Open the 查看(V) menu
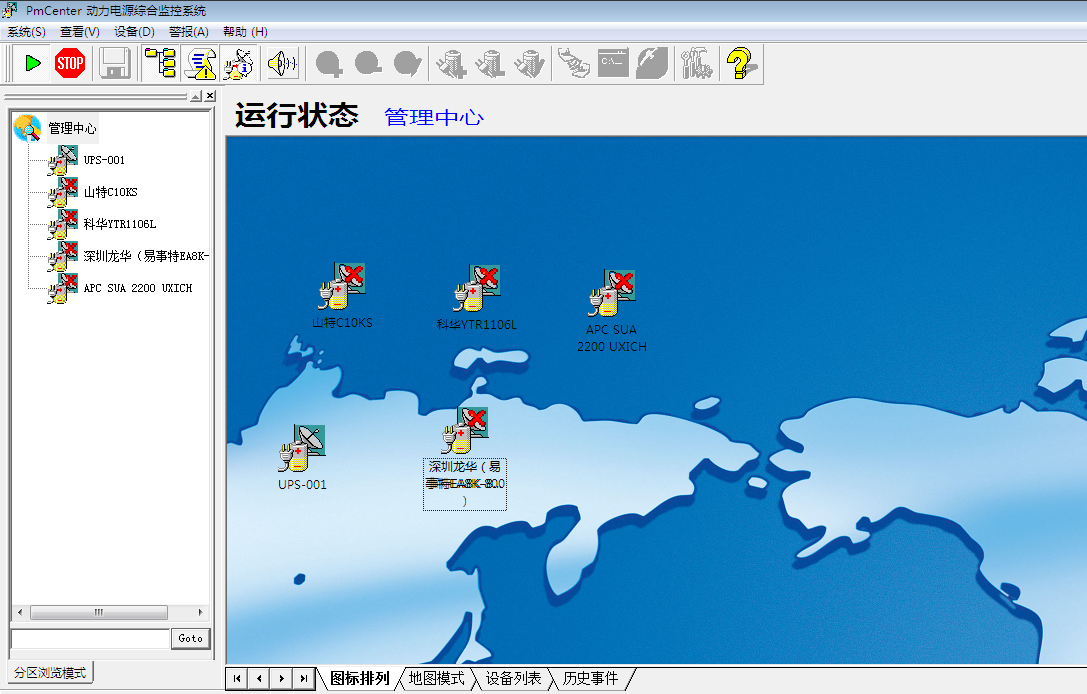This screenshot has width=1087, height=694. pyautogui.click(x=80, y=32)
